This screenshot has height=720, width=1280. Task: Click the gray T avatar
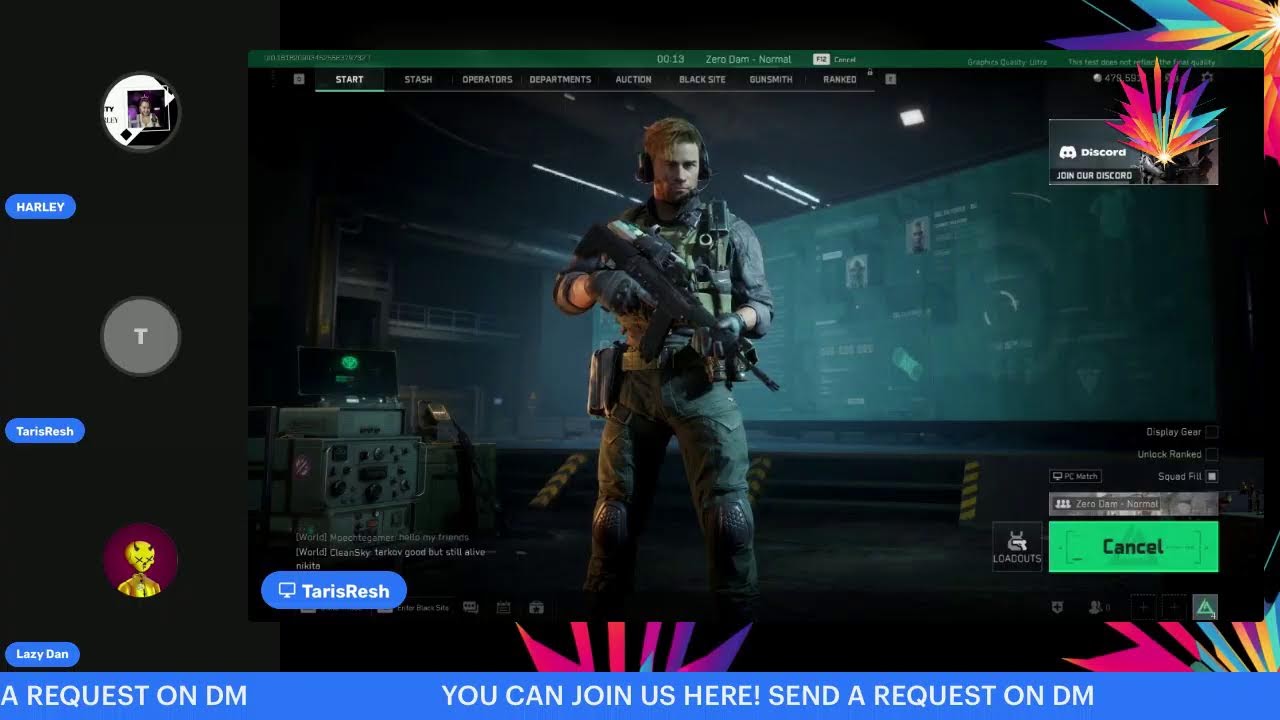141,336
